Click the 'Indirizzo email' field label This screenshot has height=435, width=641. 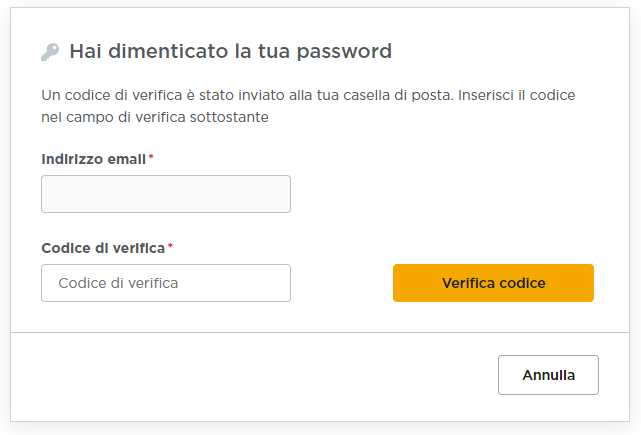tap(93, 159)
